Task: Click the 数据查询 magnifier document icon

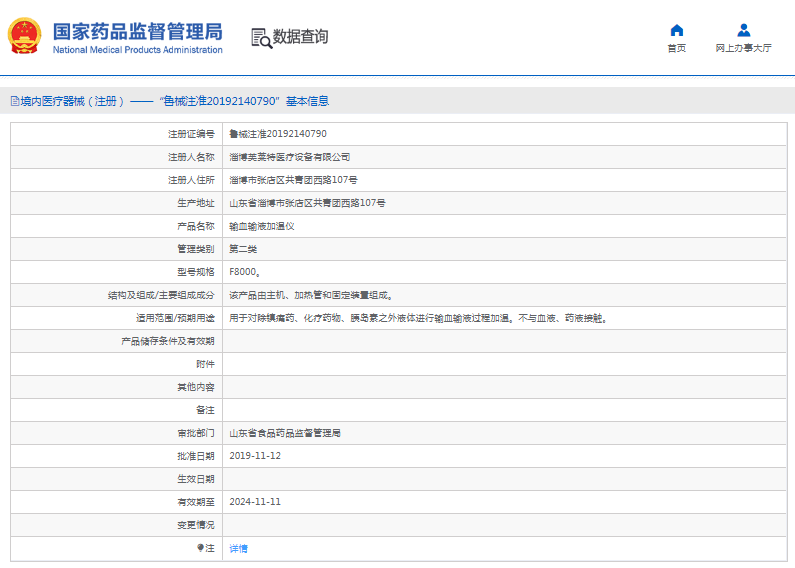Action: (261, 38)
